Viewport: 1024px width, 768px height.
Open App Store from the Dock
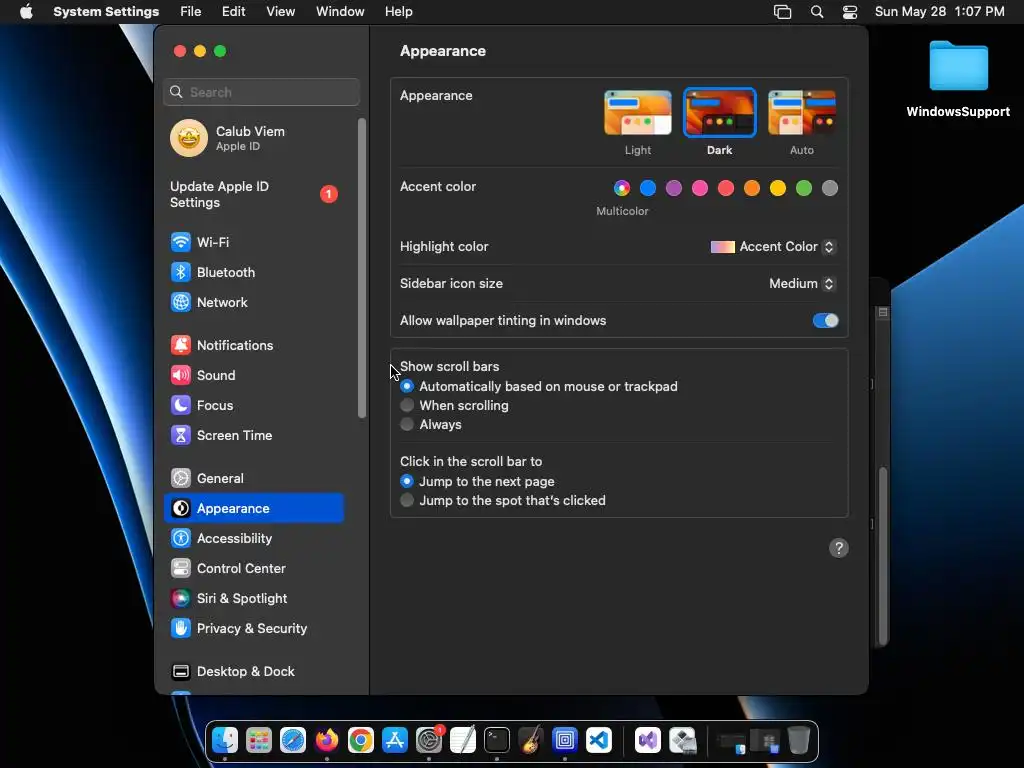394,741
